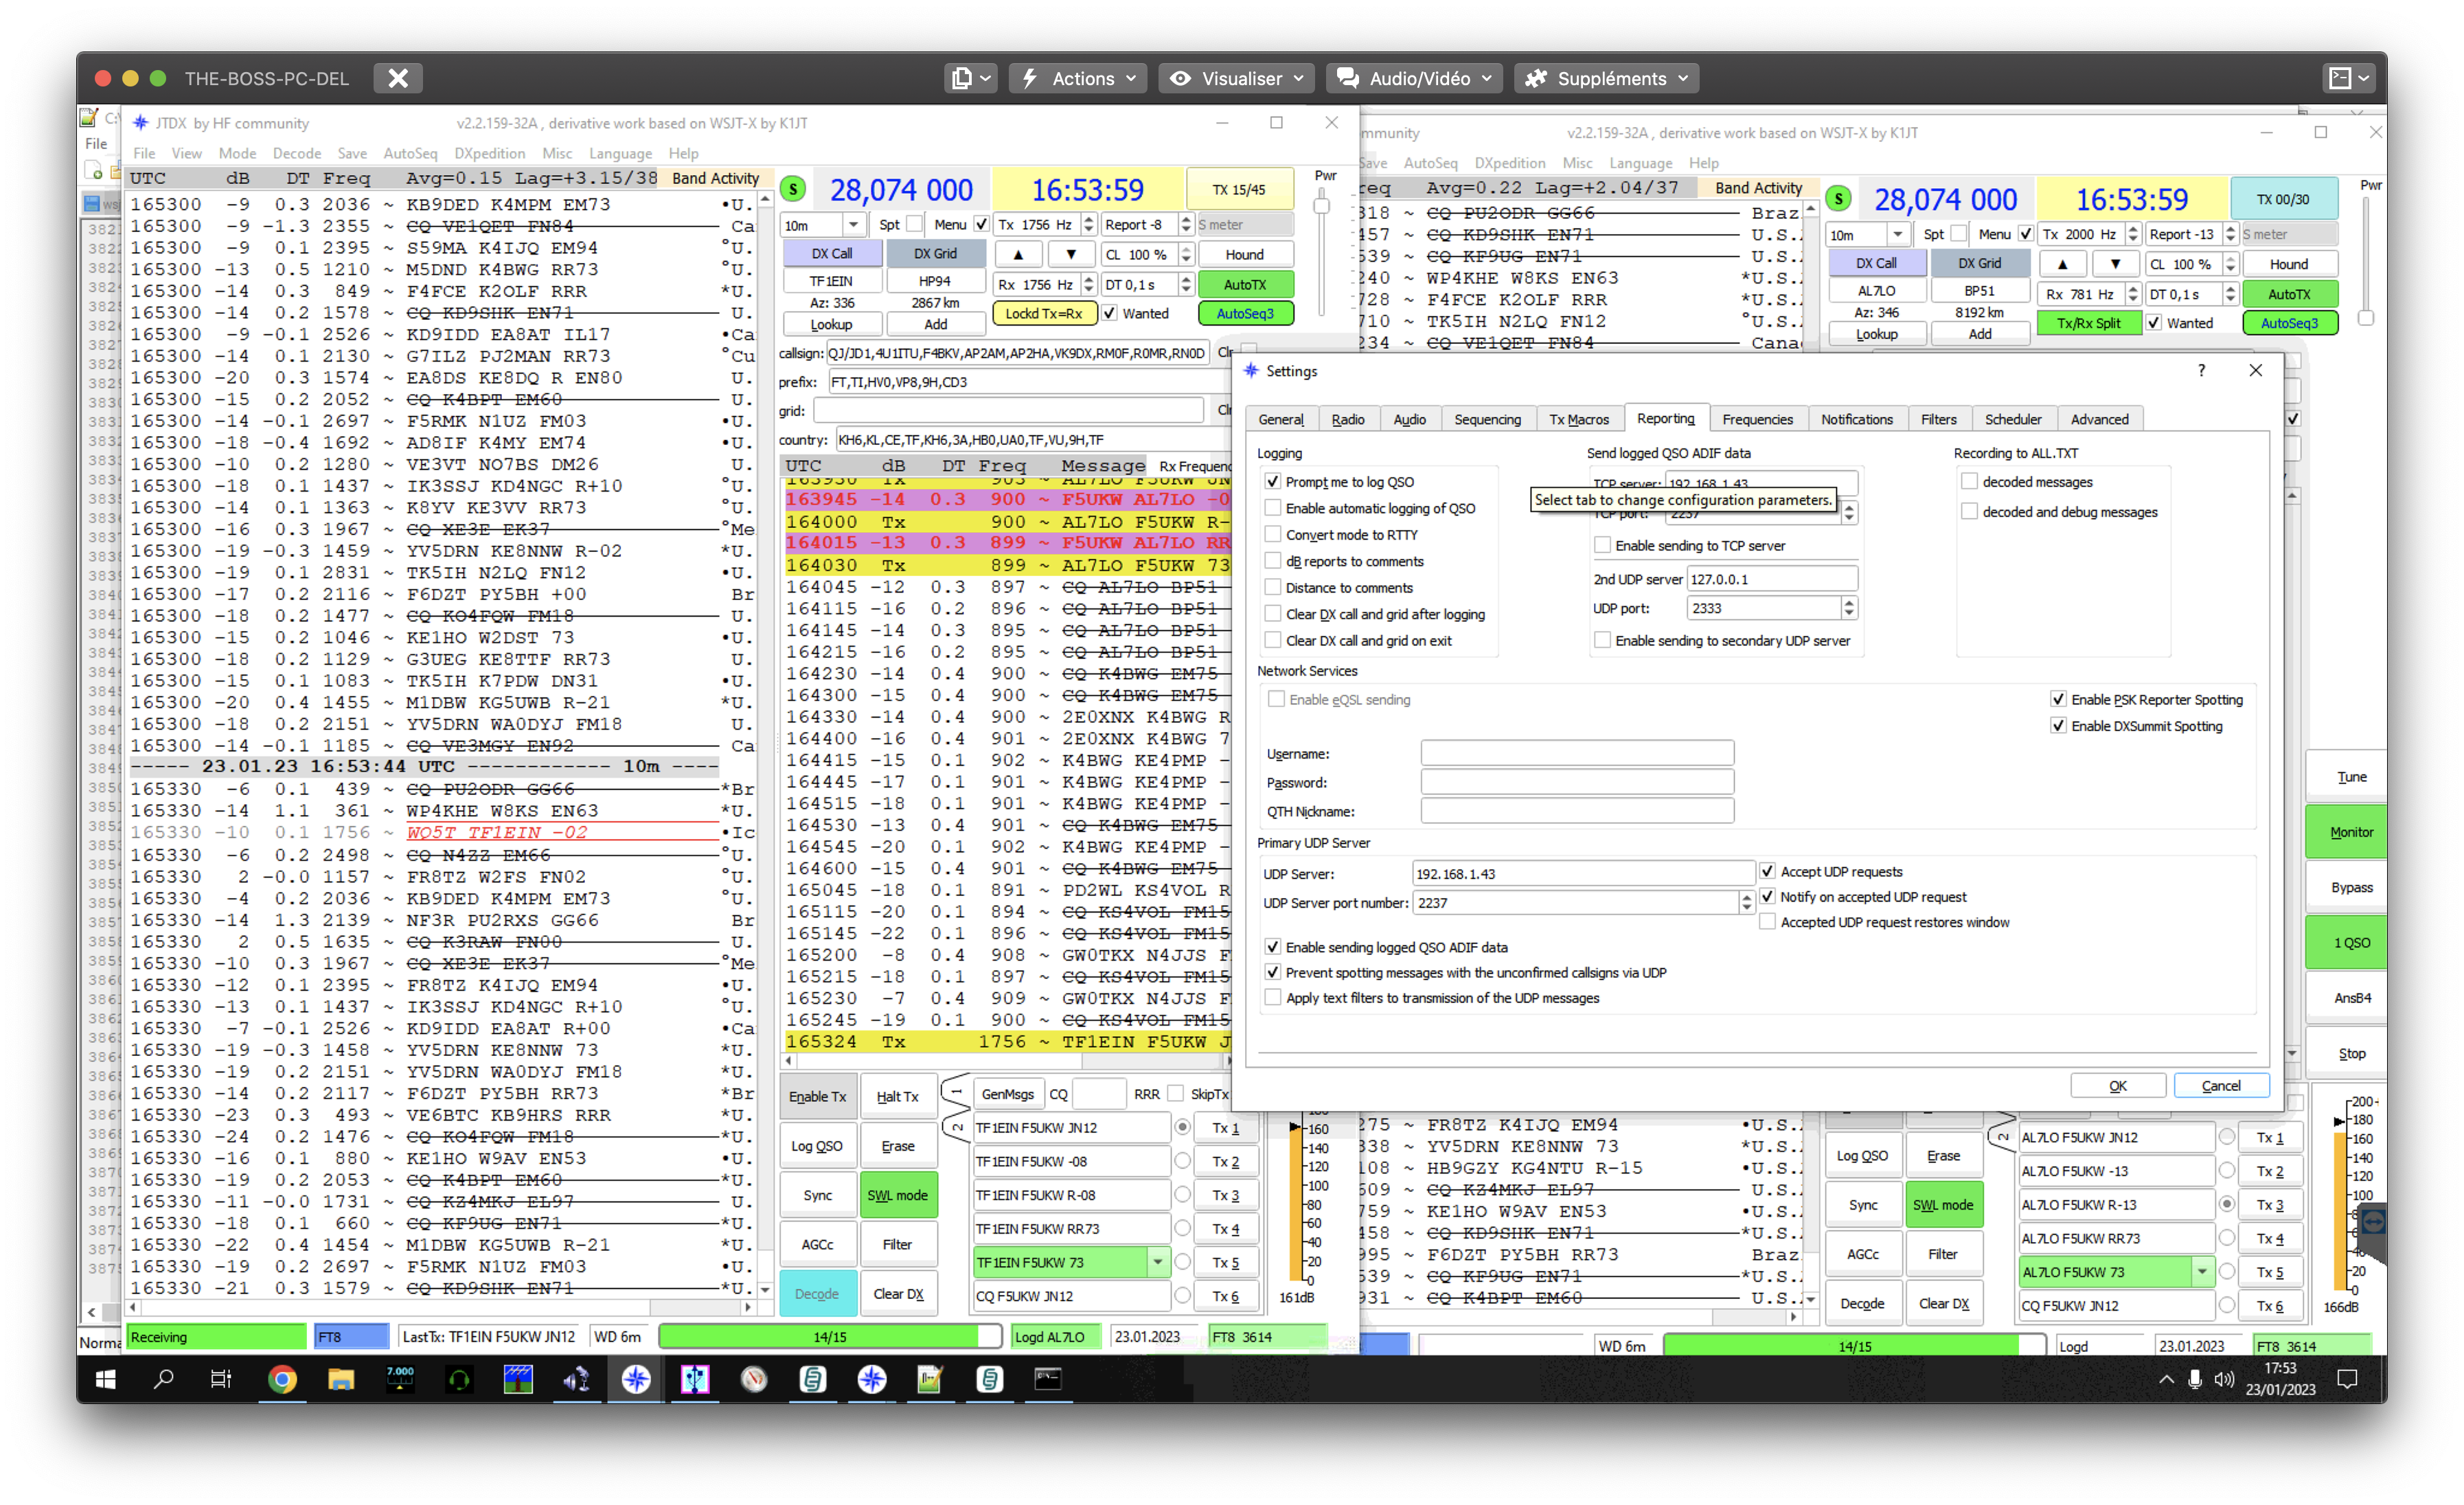This screenshot has height=1505, width=2464.
Task: Click the Monitor button on the right
Action: point(2349,832)
